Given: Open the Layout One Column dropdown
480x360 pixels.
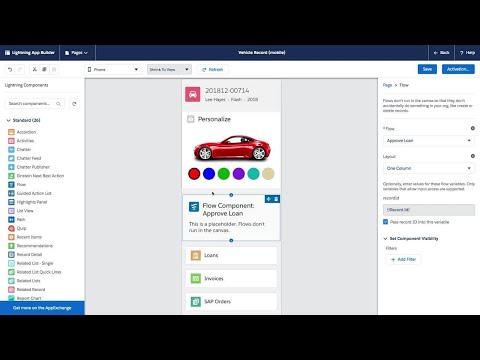Looking at the screenshot, I should (429, 168).
